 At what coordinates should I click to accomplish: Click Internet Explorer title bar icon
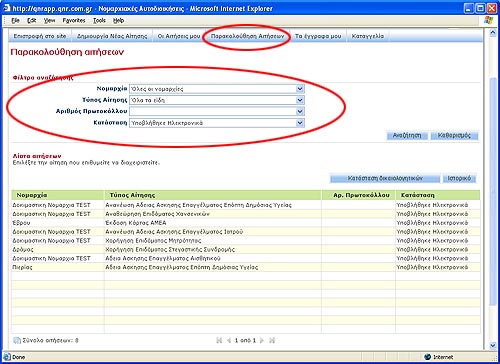click(x=6, y=8)
